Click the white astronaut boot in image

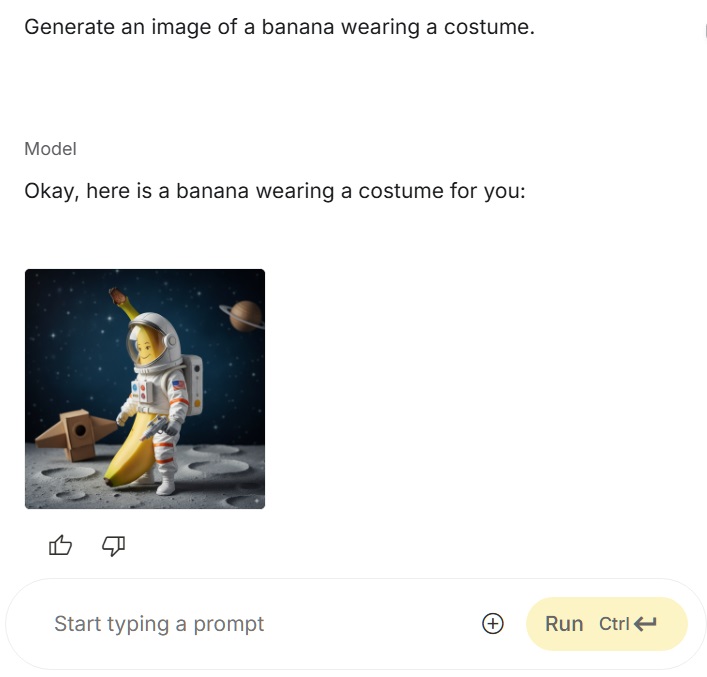tap(166, 485)
